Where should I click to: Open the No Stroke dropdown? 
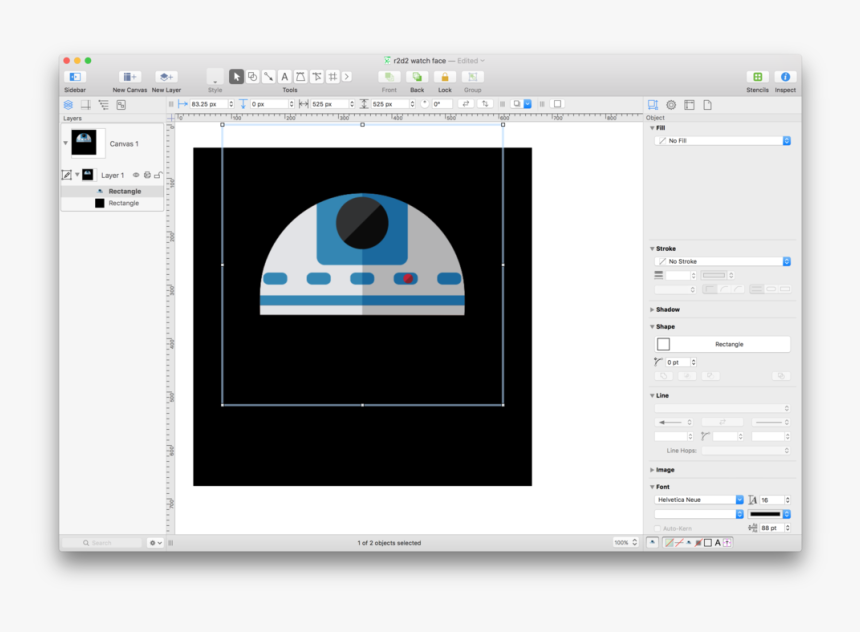coord(722,262)
